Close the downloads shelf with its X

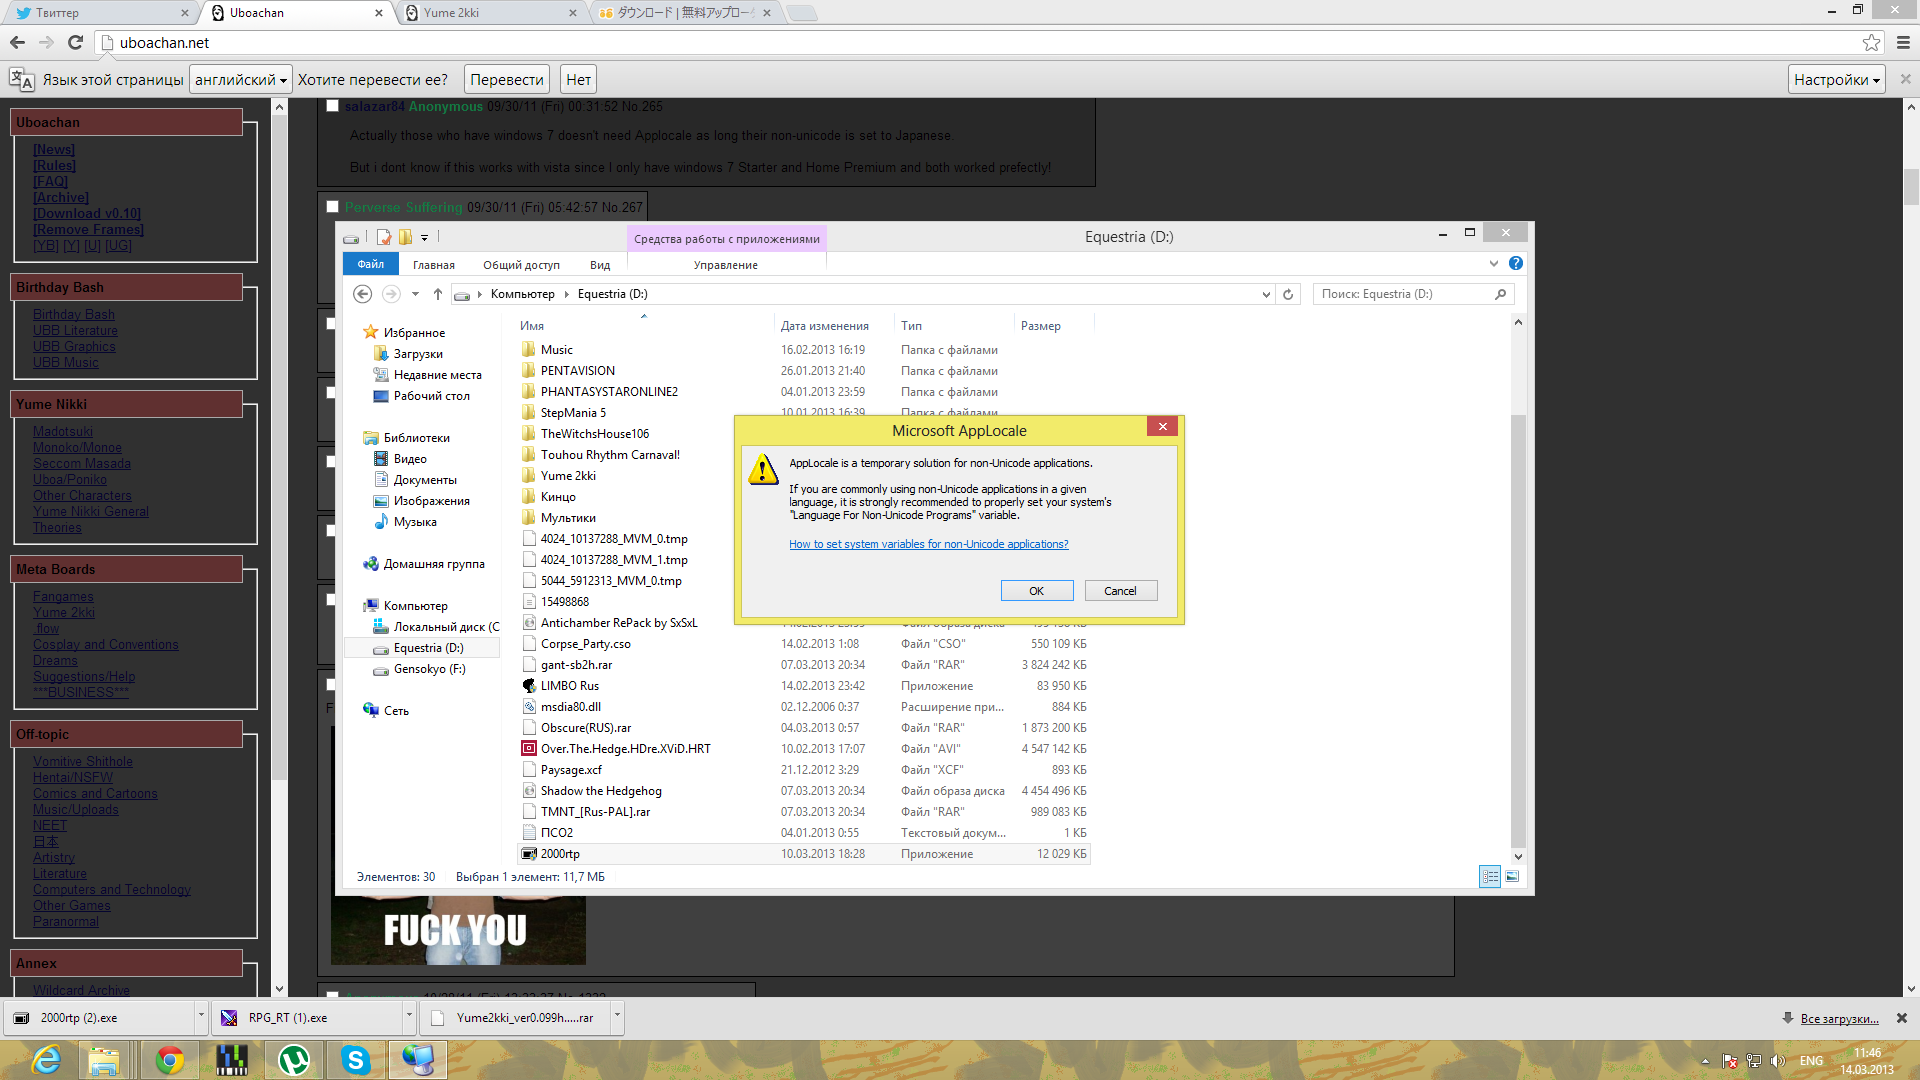1901,1018
